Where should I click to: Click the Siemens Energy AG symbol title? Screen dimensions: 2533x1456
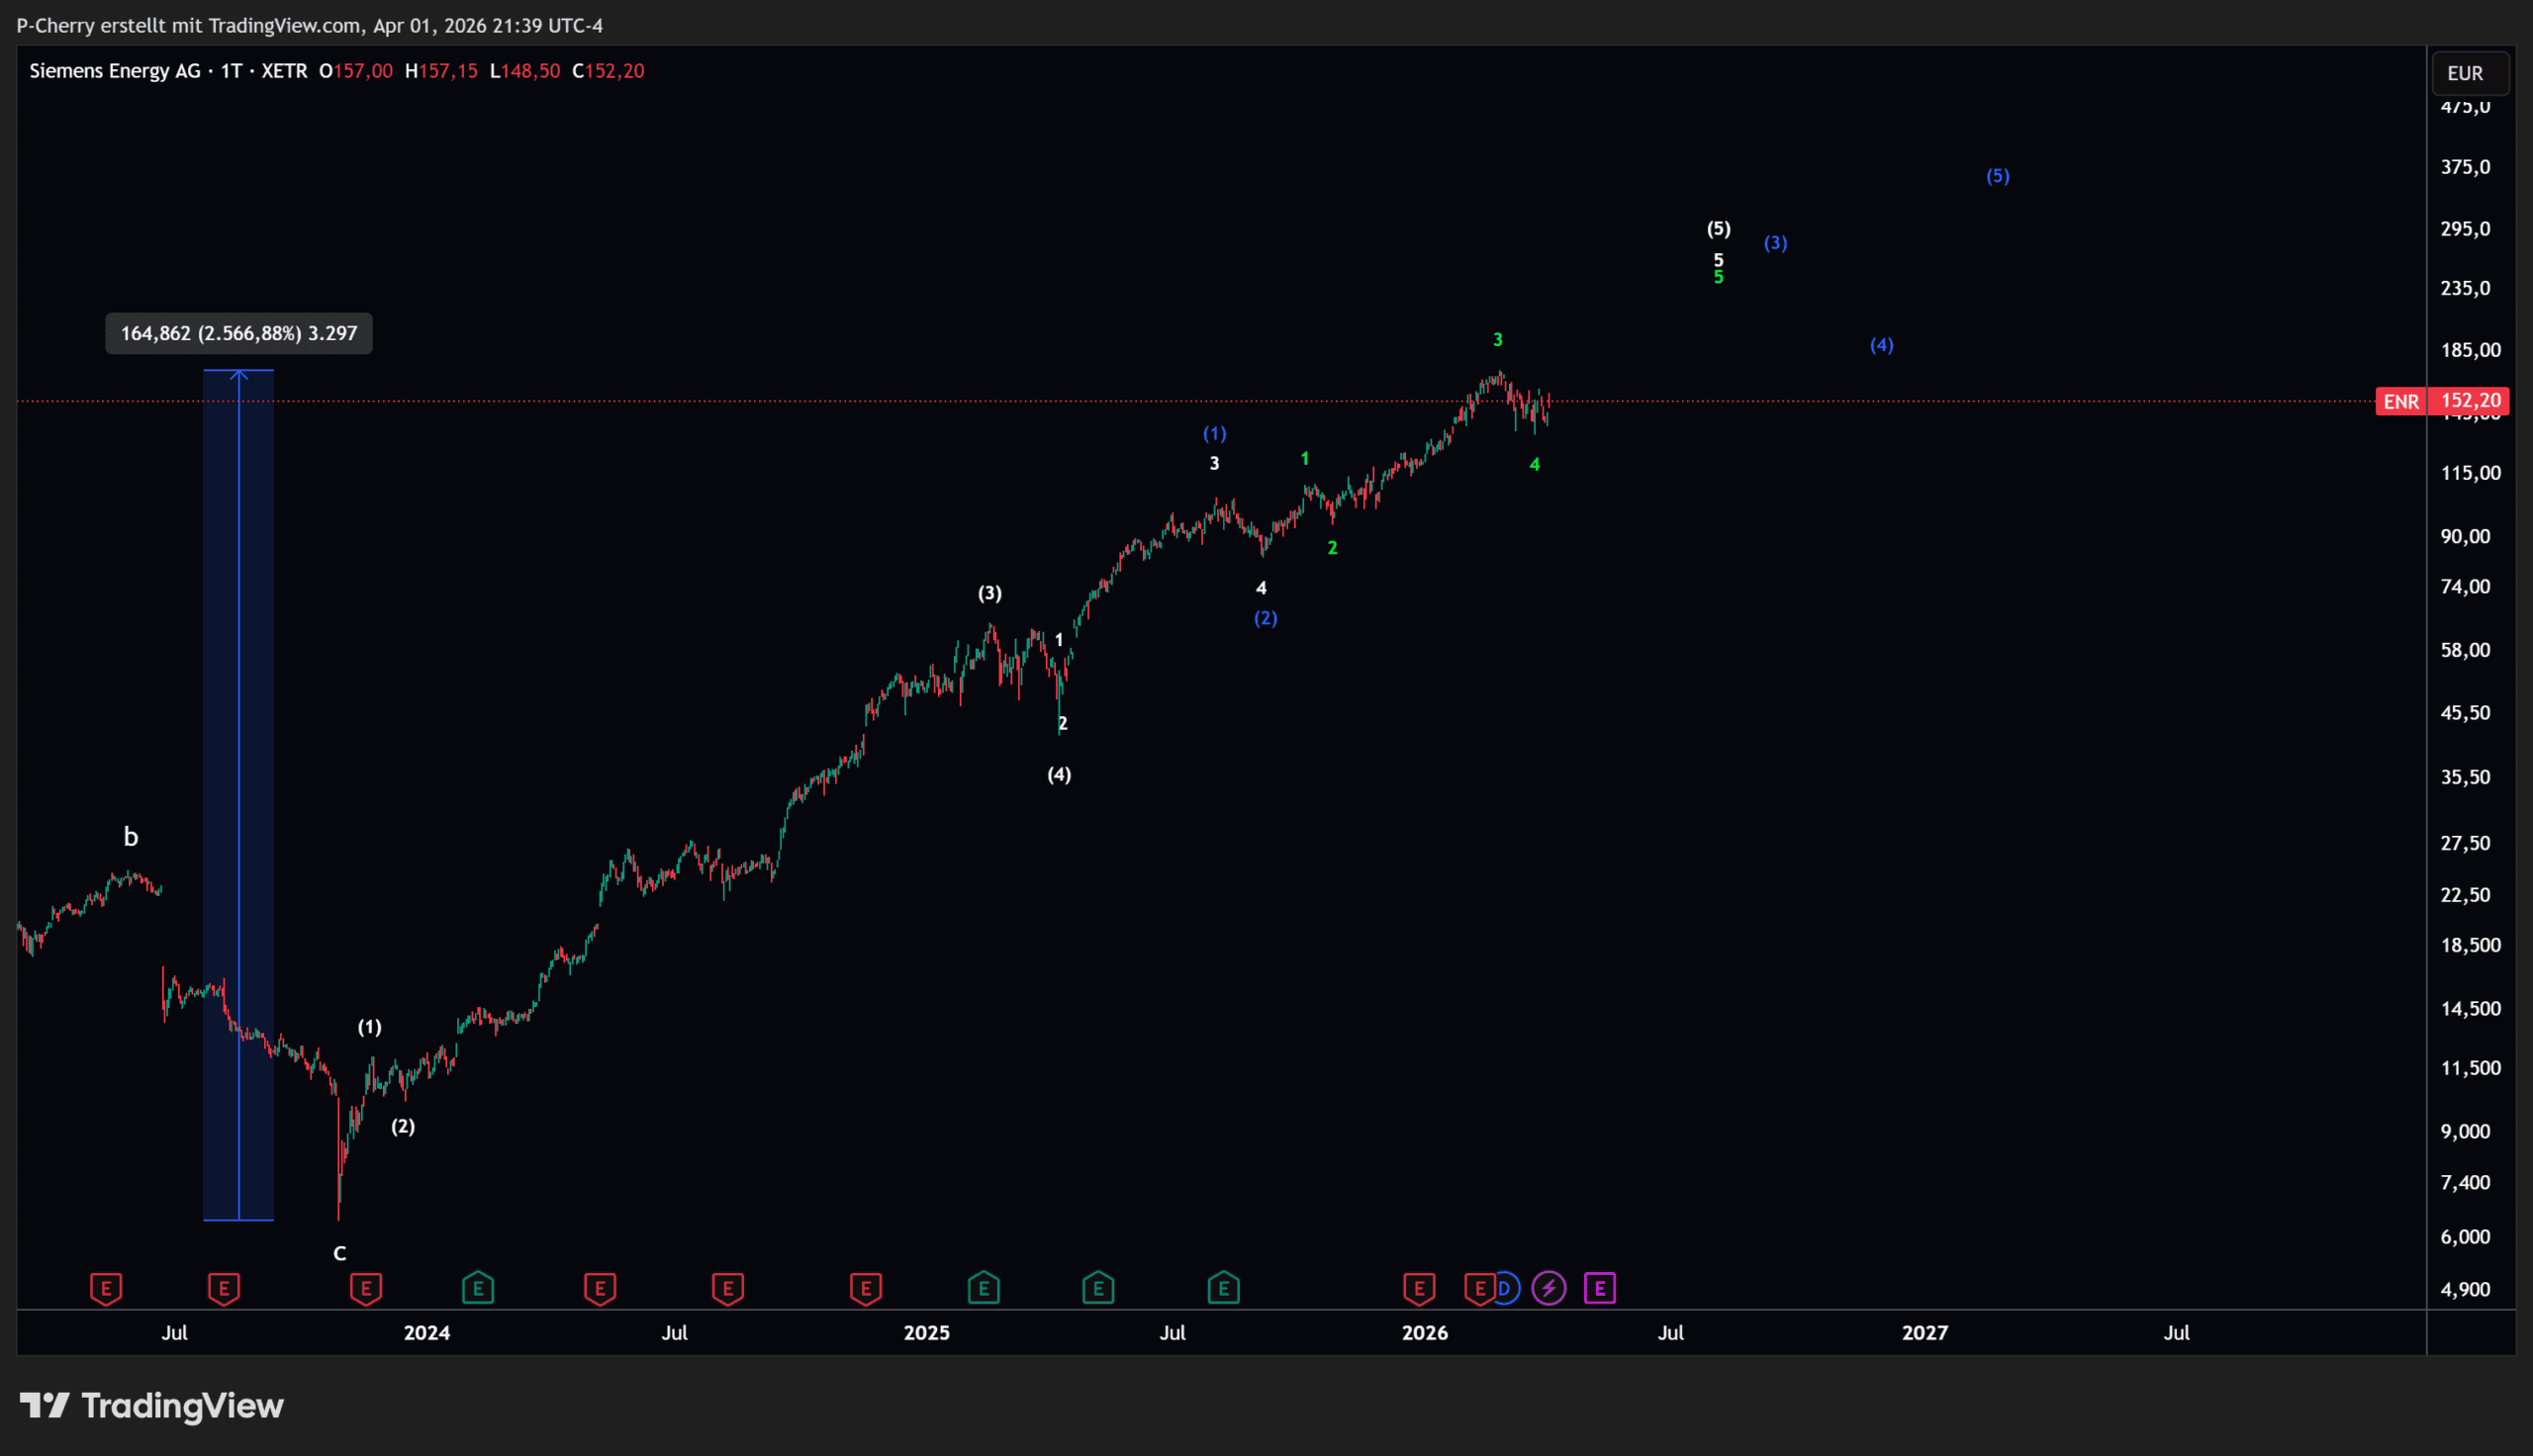pos(115,71)
